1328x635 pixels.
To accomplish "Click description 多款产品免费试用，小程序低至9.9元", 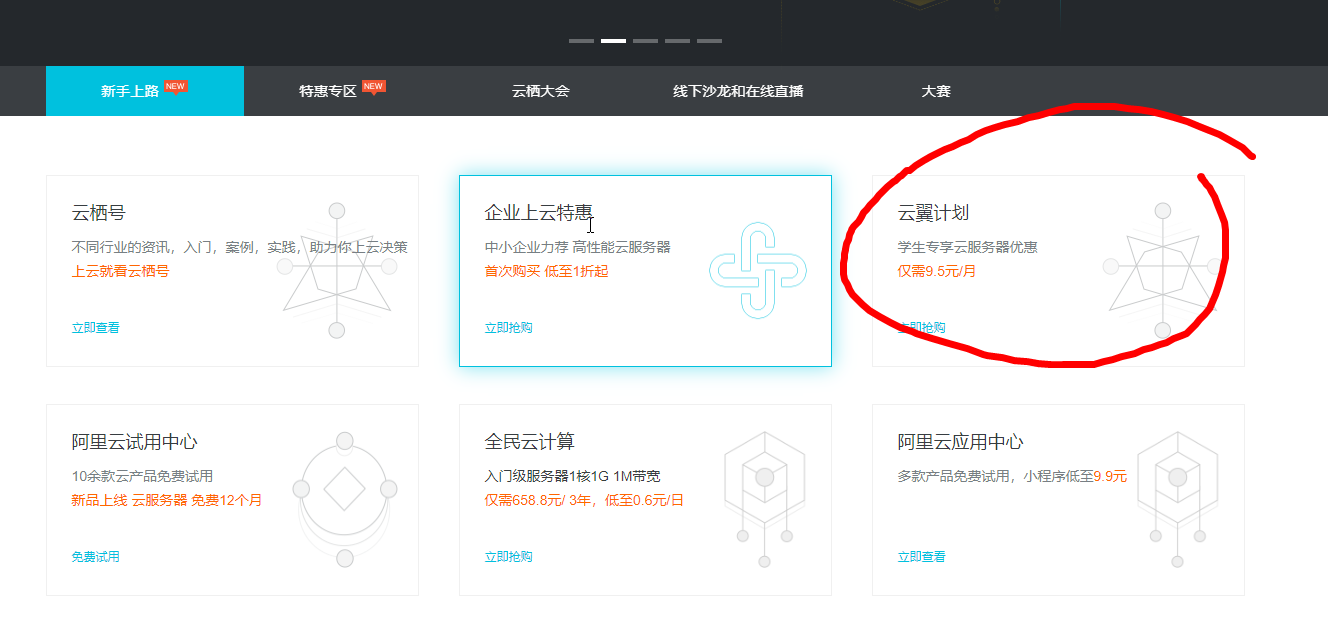I will [x=1012, y=476].
